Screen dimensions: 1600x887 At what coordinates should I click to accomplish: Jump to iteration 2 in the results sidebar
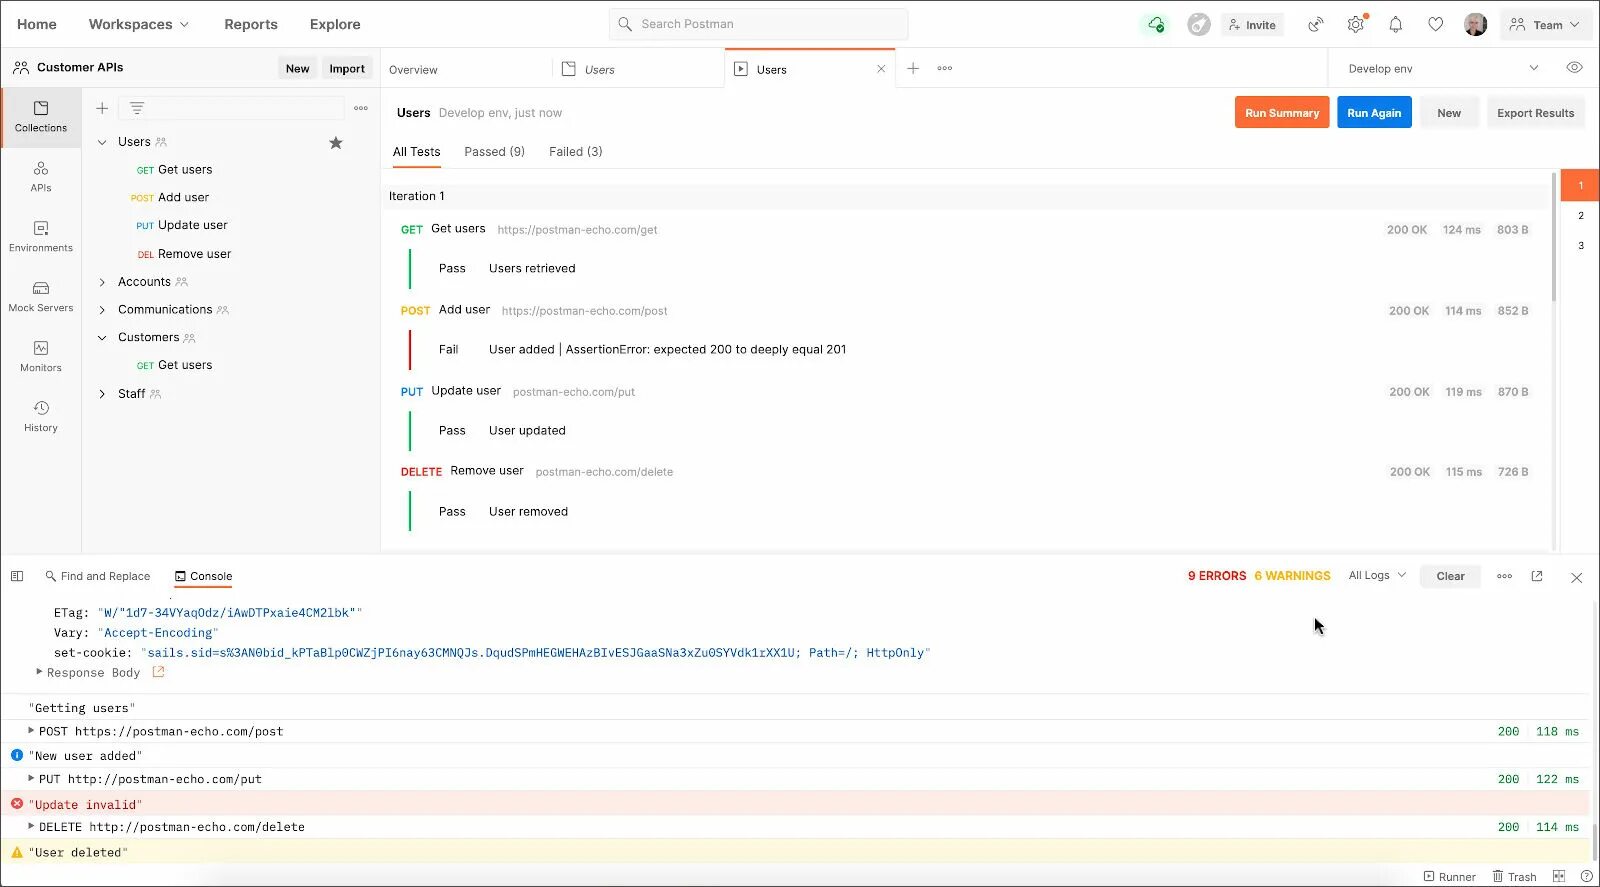1580,216
